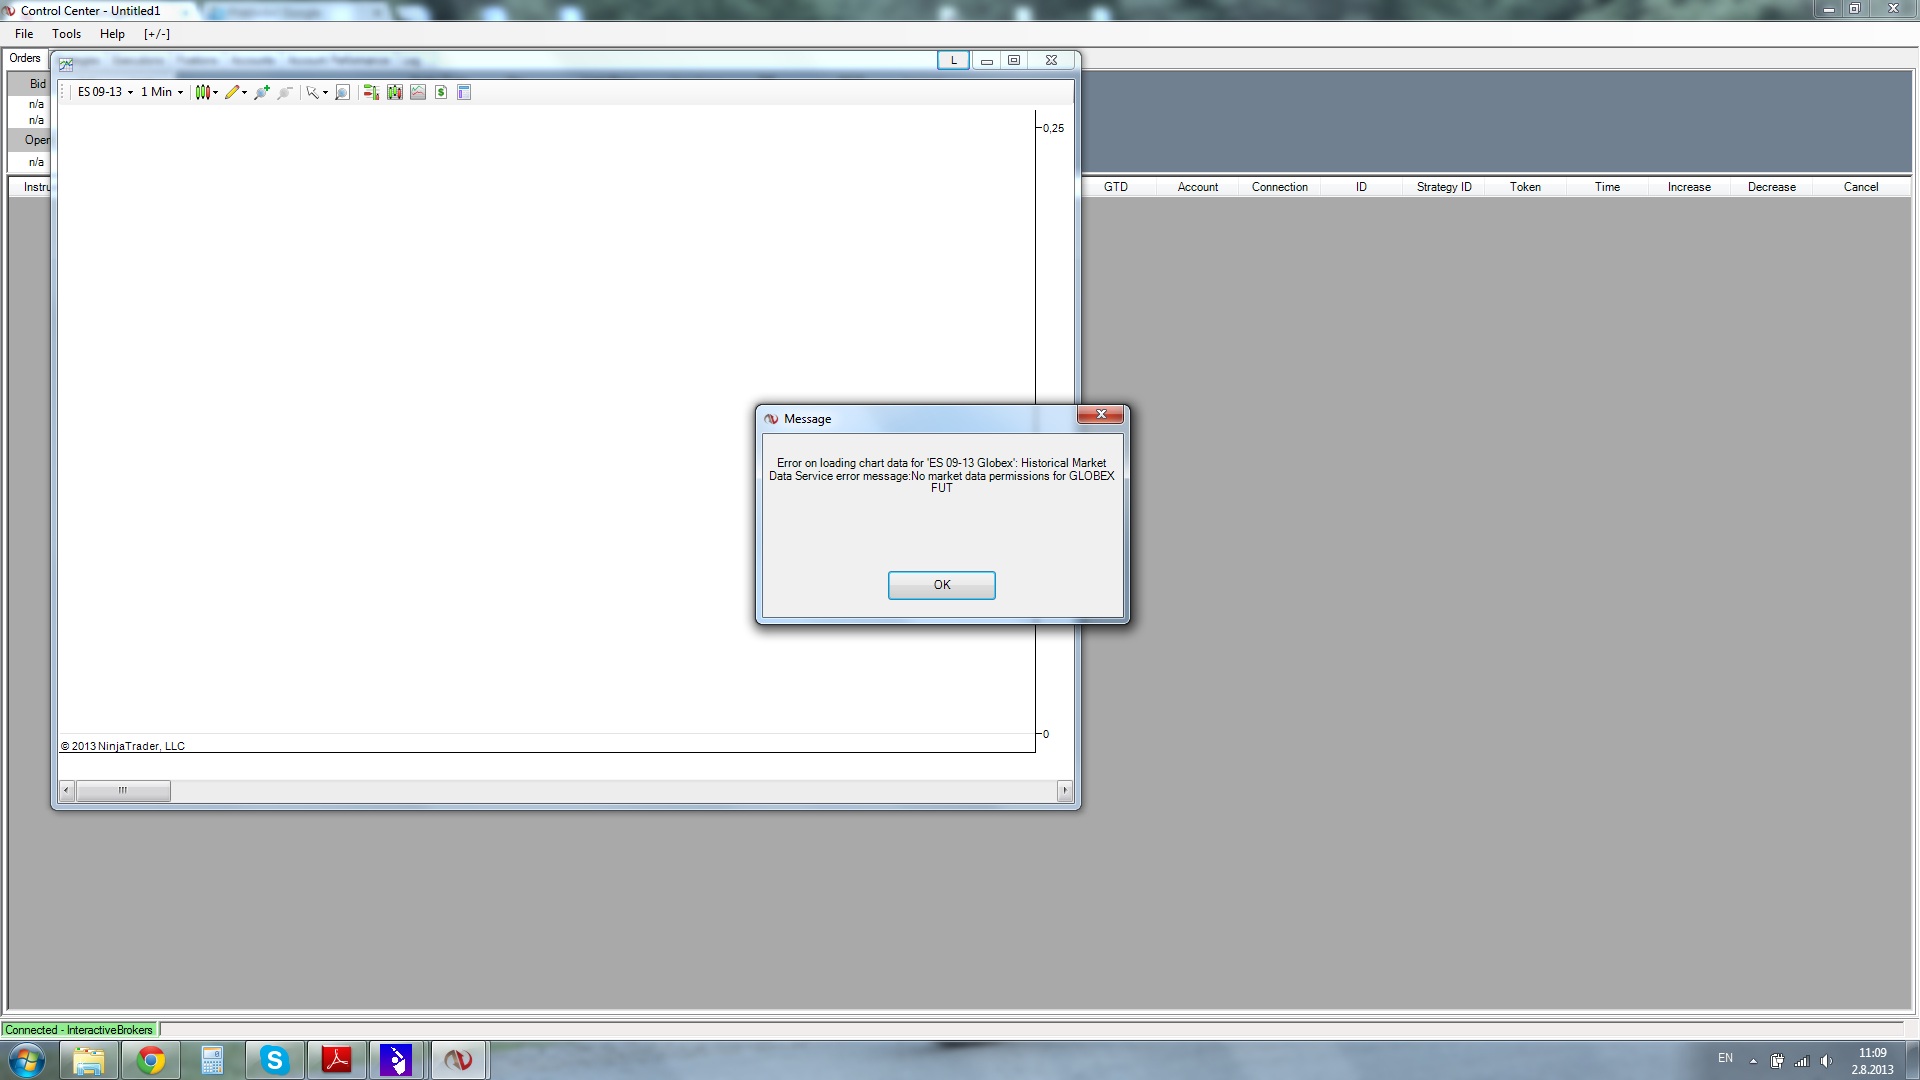1920x1080 pixels.
Task: Expand the ES 09-13 instrument dropdown
Action: click(x=105, y=92)
